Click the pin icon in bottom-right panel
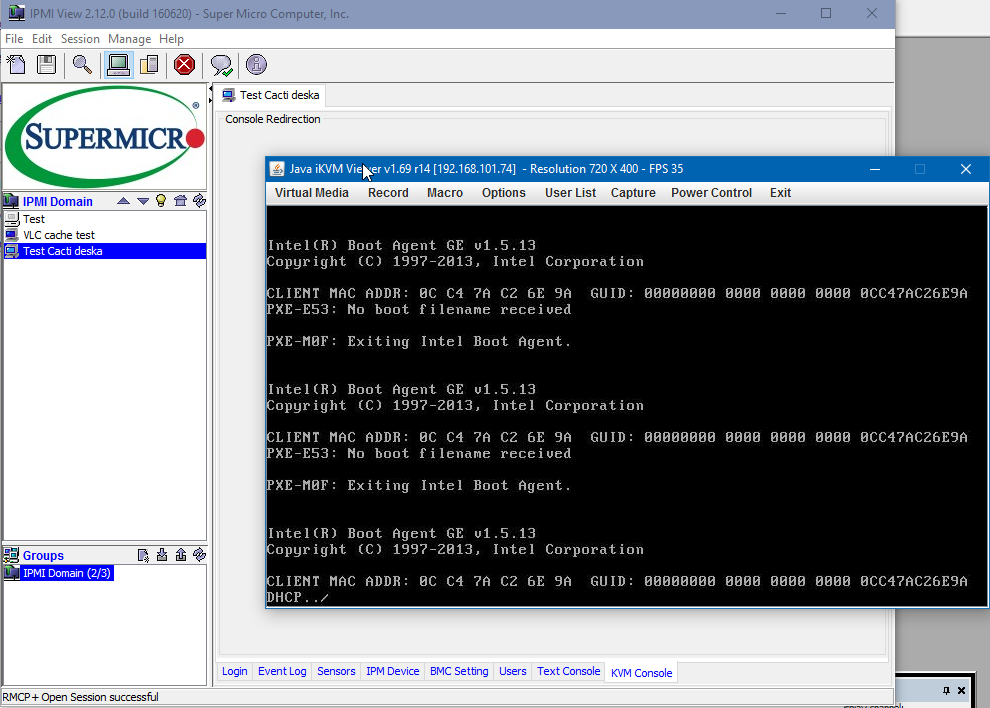 (946, 690)
